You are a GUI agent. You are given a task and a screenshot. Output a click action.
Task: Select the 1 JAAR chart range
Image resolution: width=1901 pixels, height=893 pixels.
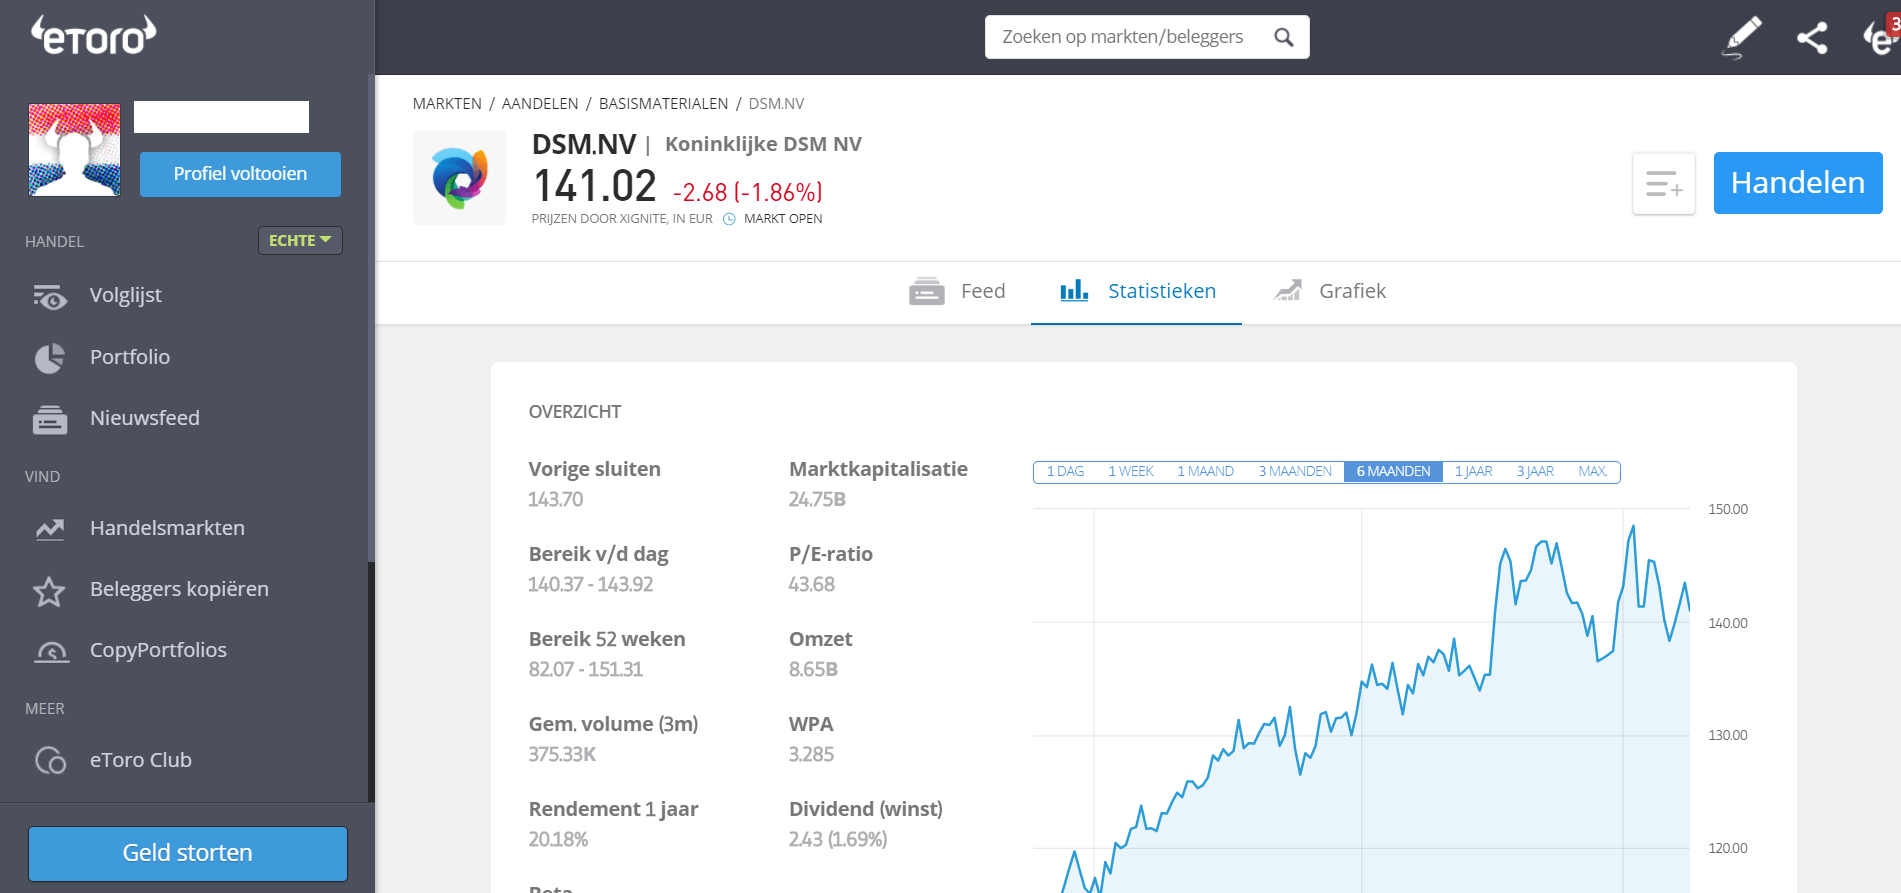(x=1473, y=471)
